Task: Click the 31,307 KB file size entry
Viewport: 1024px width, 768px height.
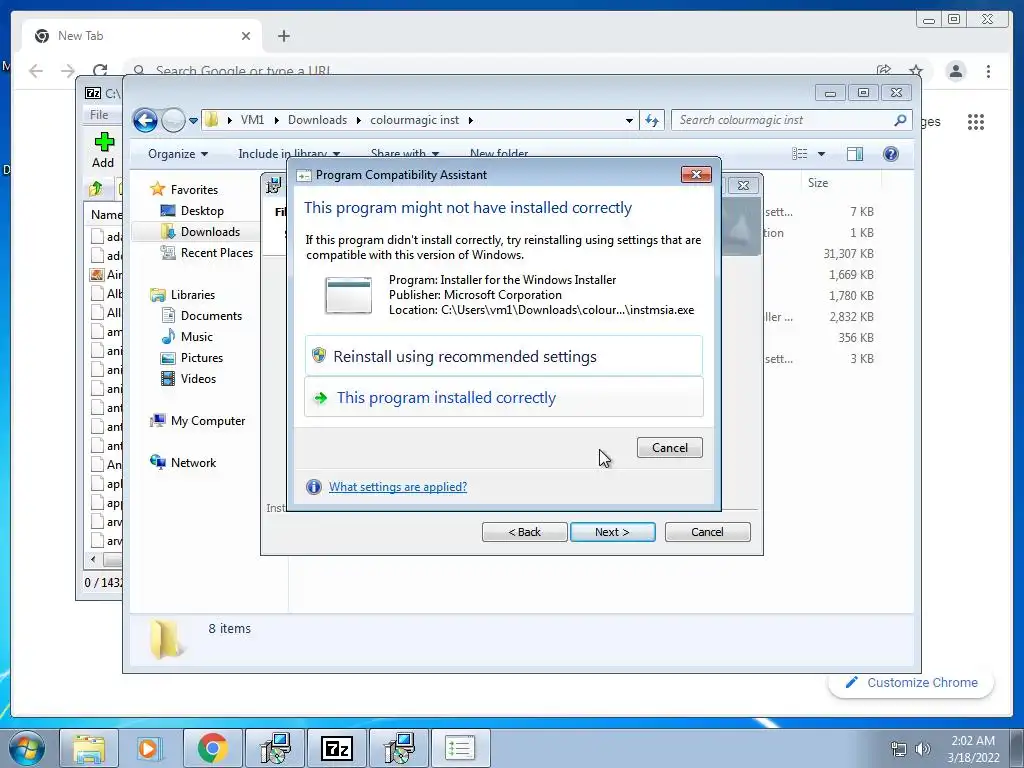Action: point(848,253)
